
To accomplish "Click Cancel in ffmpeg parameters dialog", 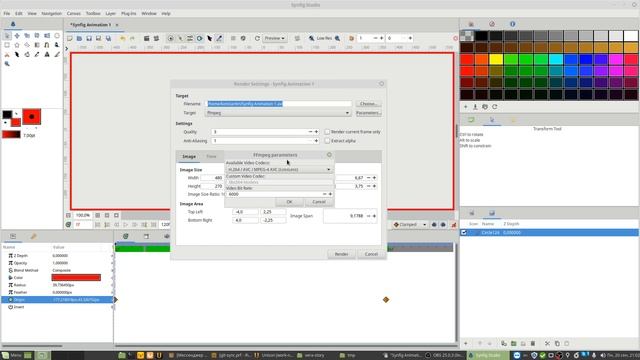I will [x=319, y=202].
